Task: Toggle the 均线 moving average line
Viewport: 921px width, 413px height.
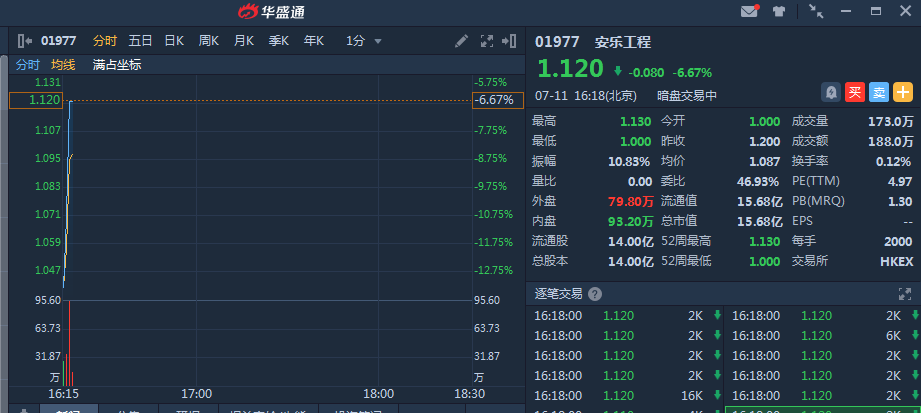Action: [x=64, y=65]
